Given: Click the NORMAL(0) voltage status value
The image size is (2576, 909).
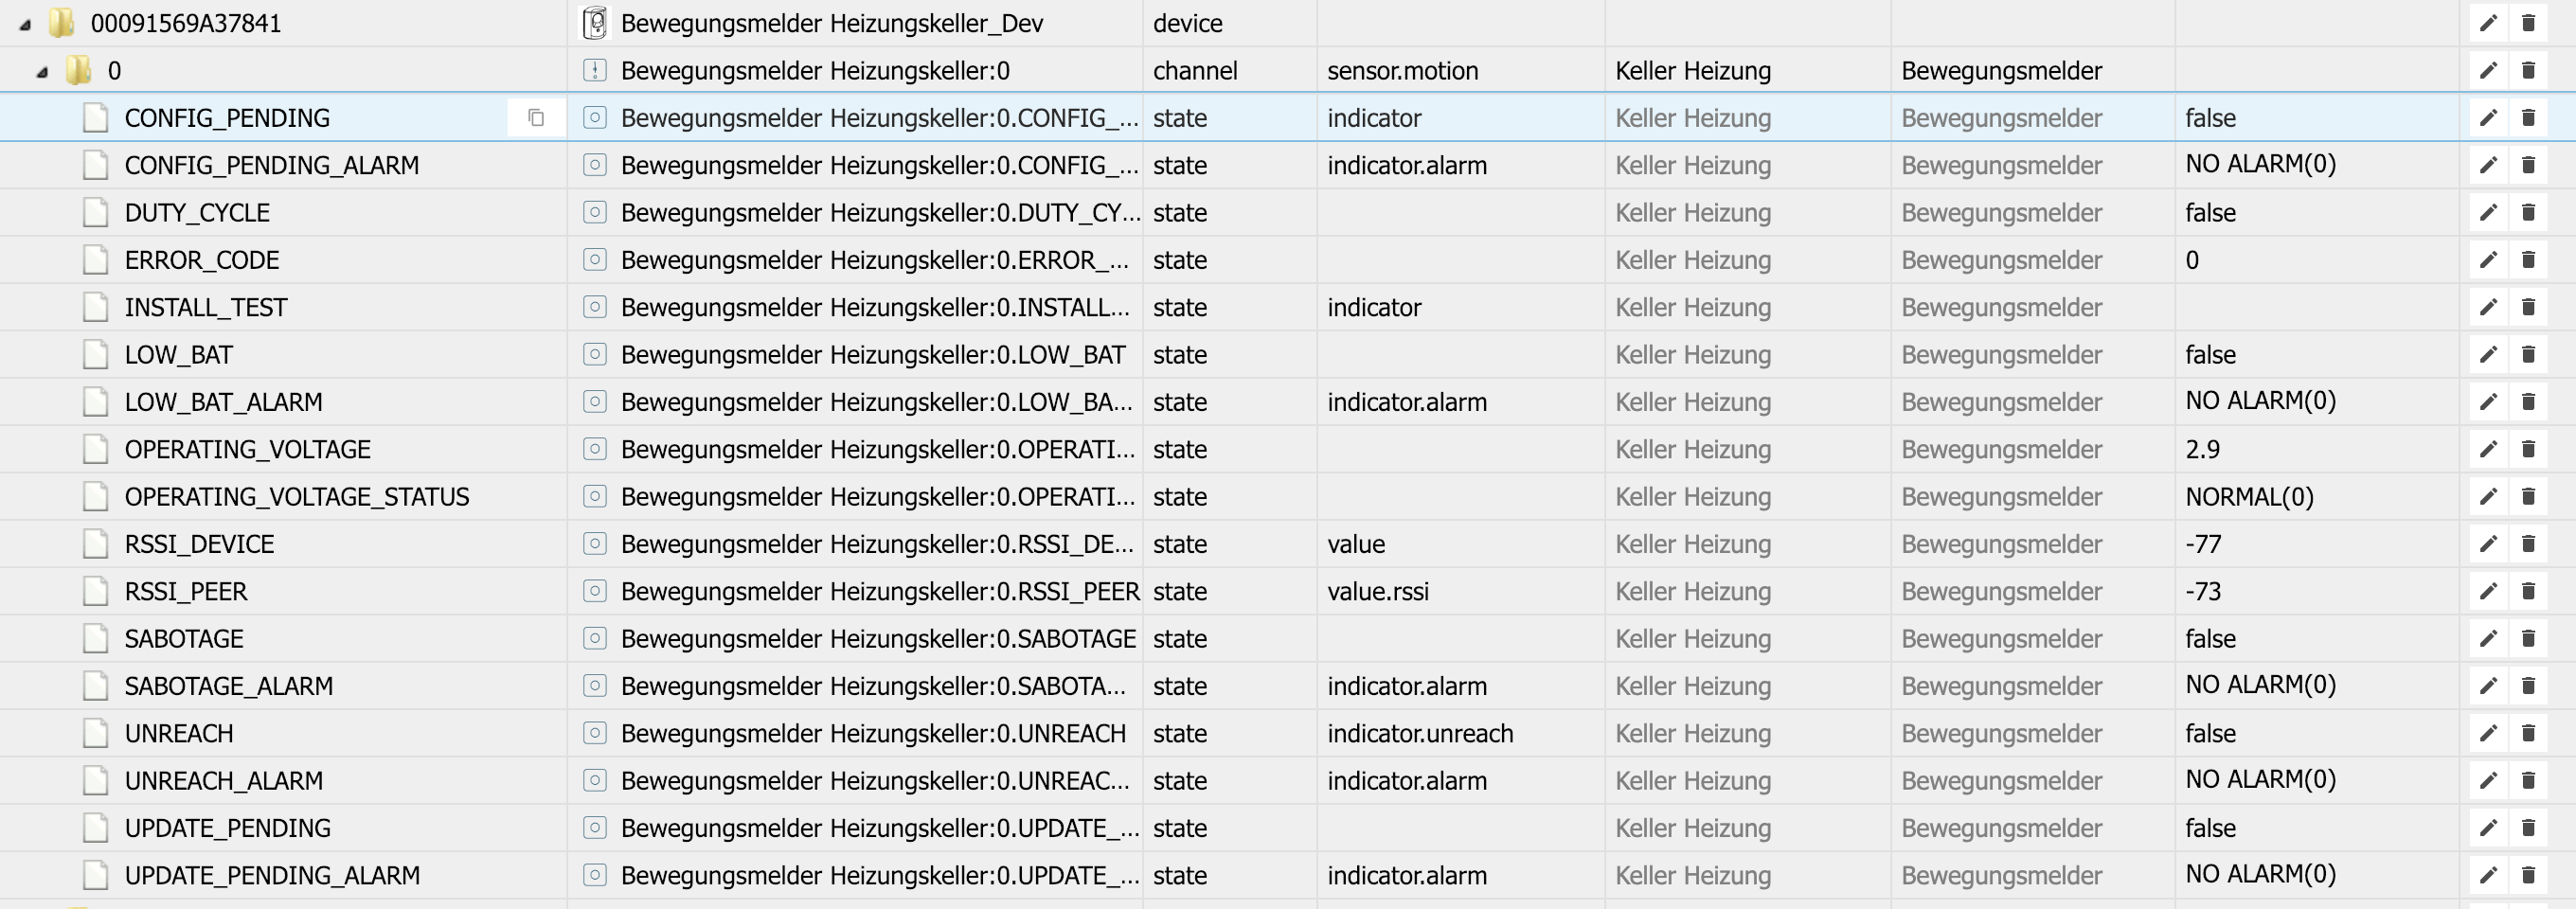Looking at the screenshot, I should (x=2249, y=496).
